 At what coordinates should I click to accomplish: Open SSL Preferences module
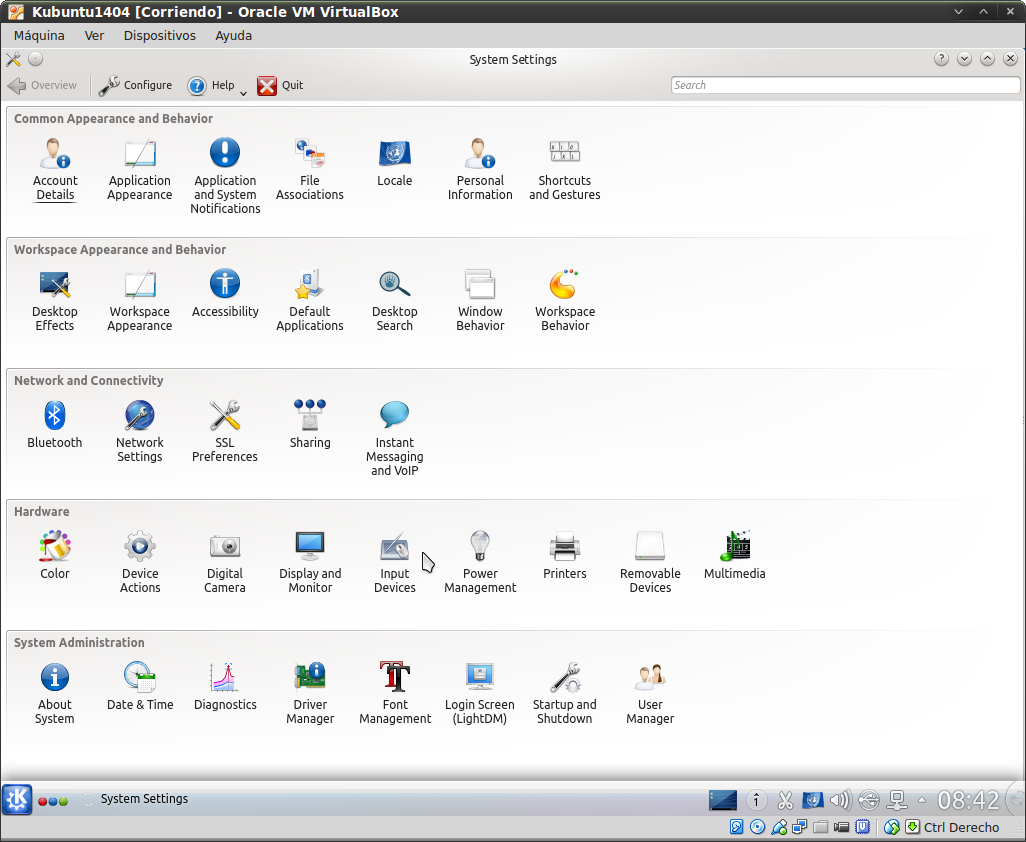(225, 430)
